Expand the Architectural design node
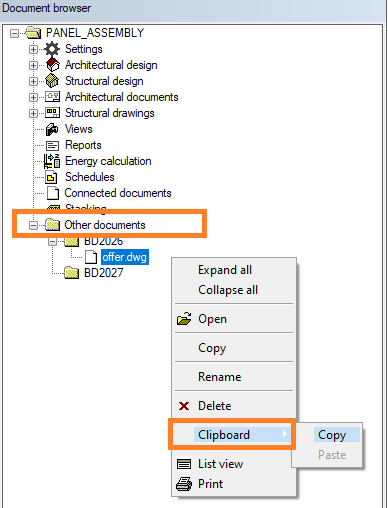The width and height of the screenshot is (388, 508). (x=33, y=65)
